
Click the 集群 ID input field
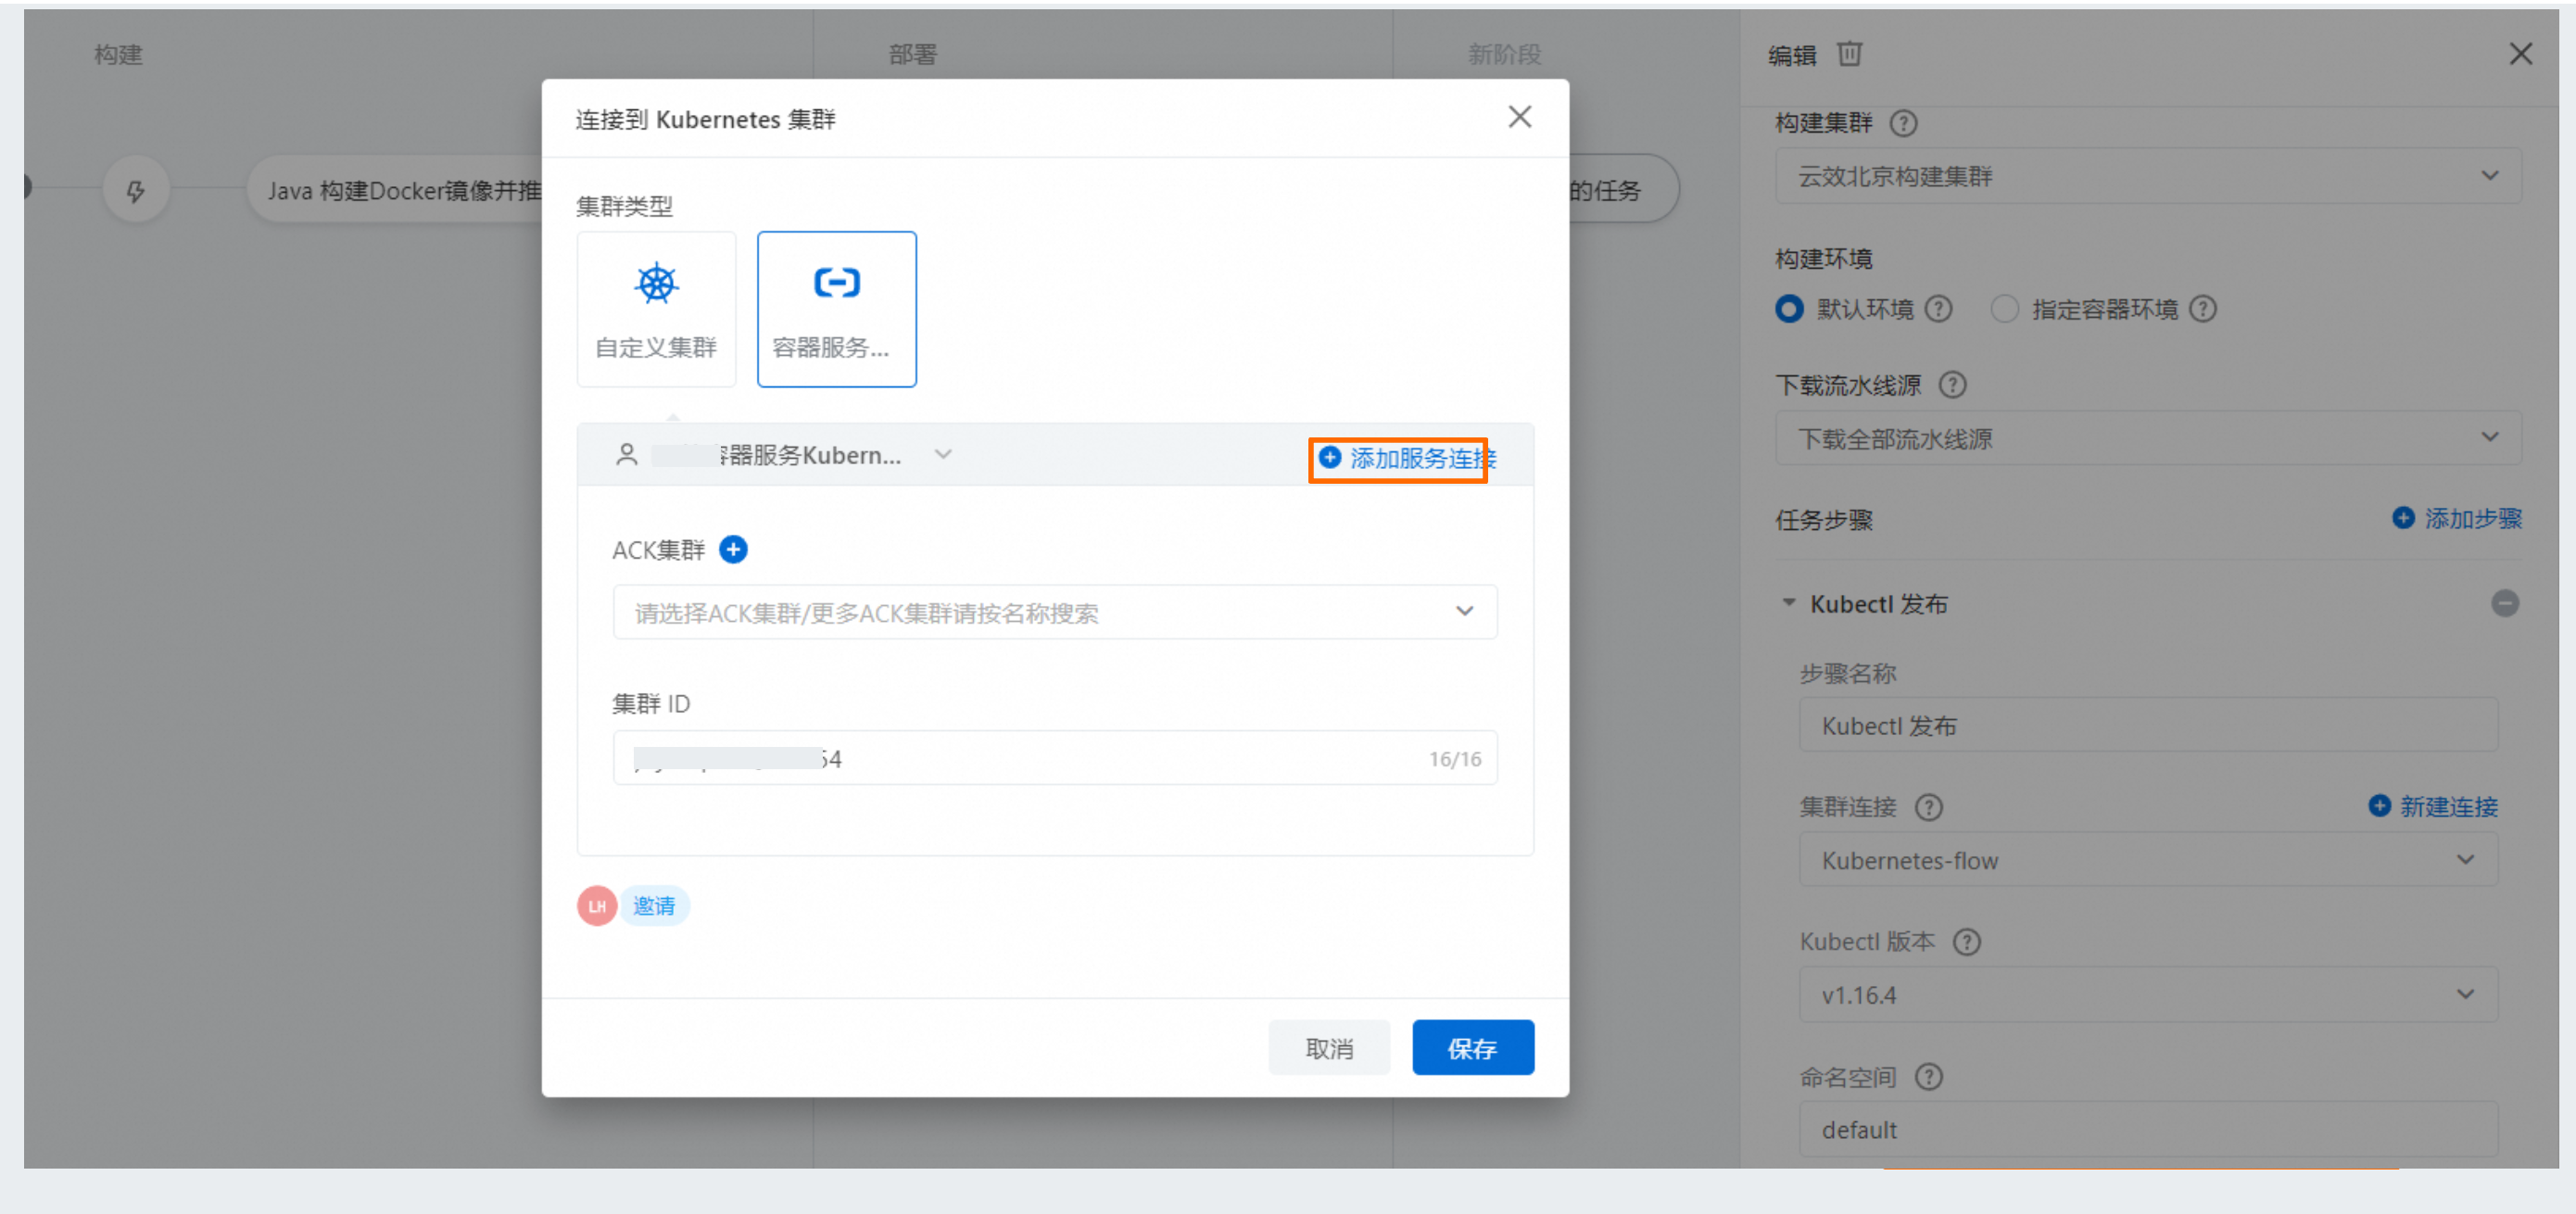click(x=1055, y=758)
